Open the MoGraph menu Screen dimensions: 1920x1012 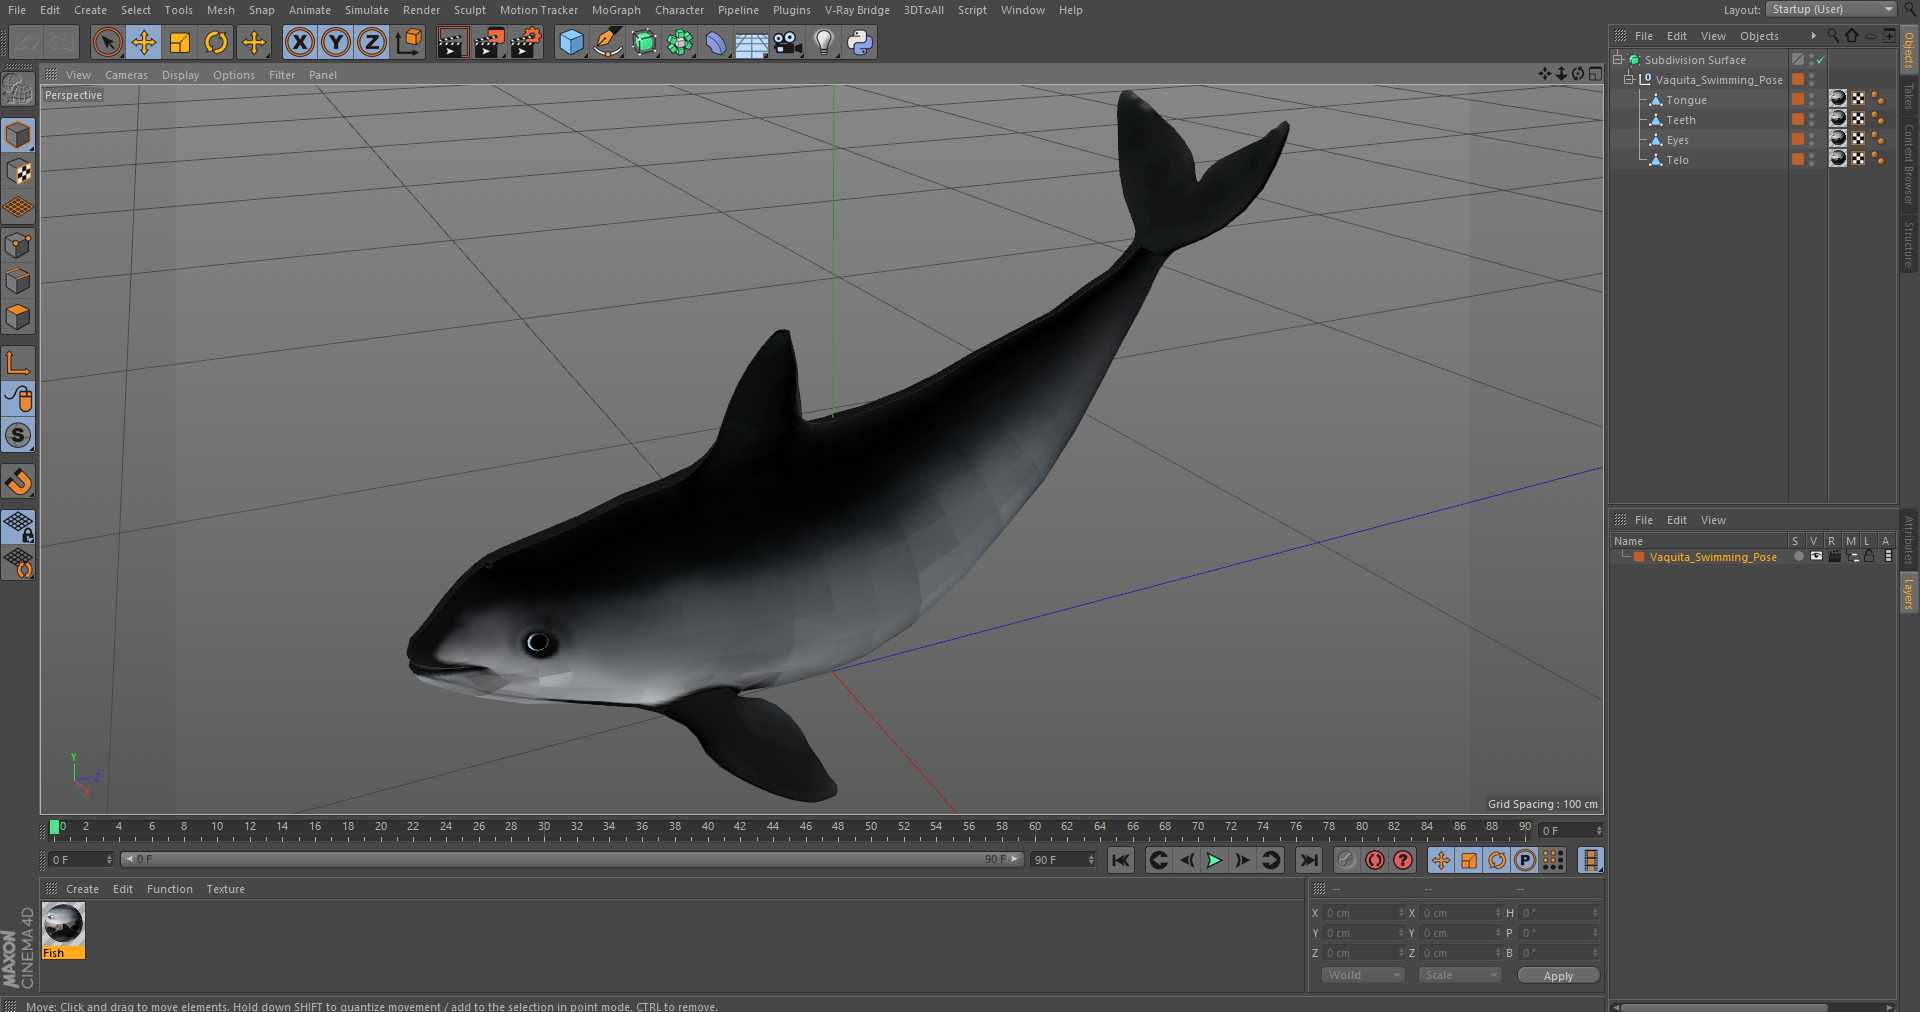(x=616, y=10)
